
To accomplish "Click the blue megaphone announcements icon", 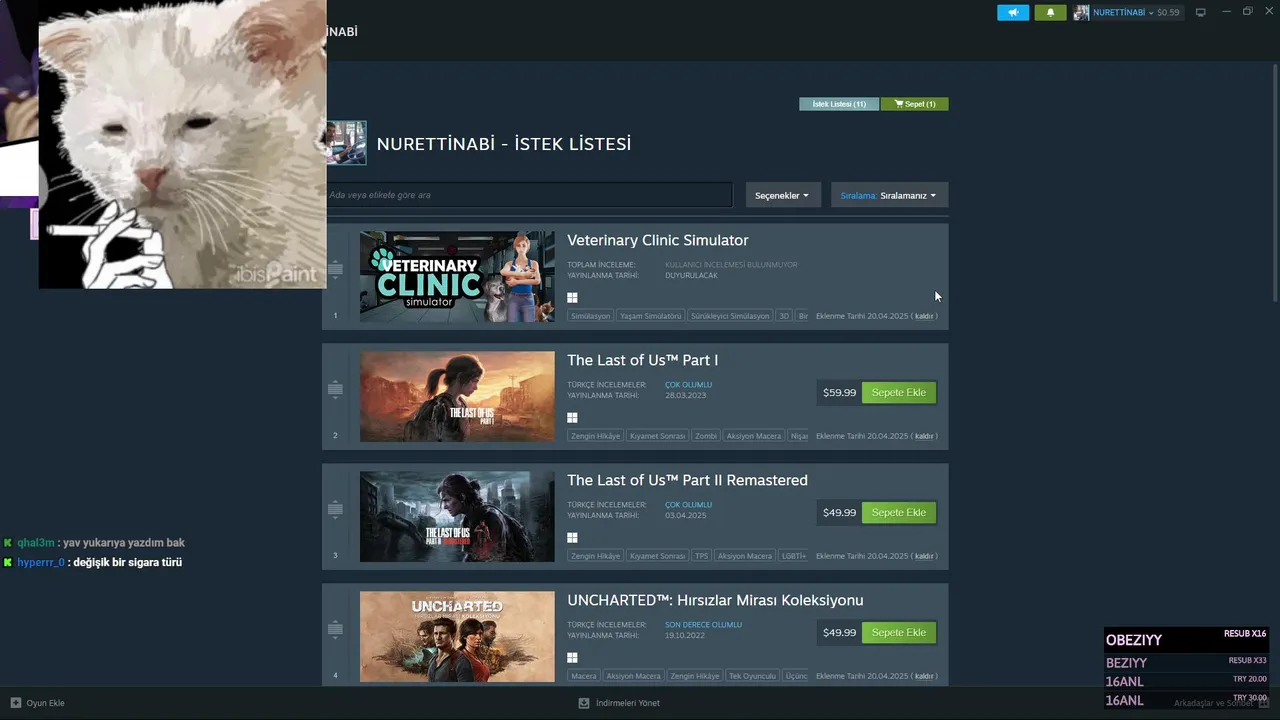I will (1013, 13).
